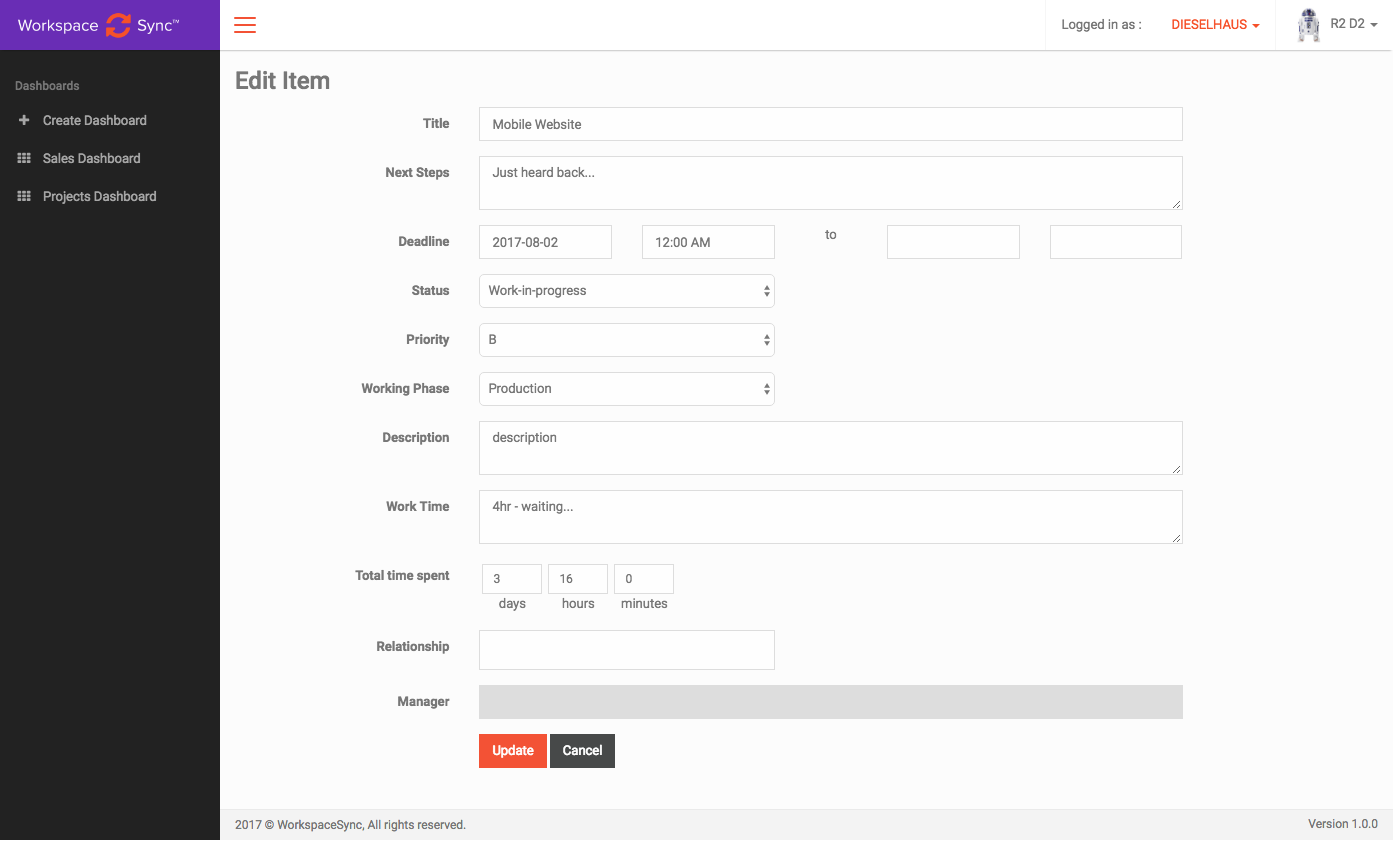Screen dimensions: 1393x863
Task: Click the hamburger menu icon
Action: point(245,25)
